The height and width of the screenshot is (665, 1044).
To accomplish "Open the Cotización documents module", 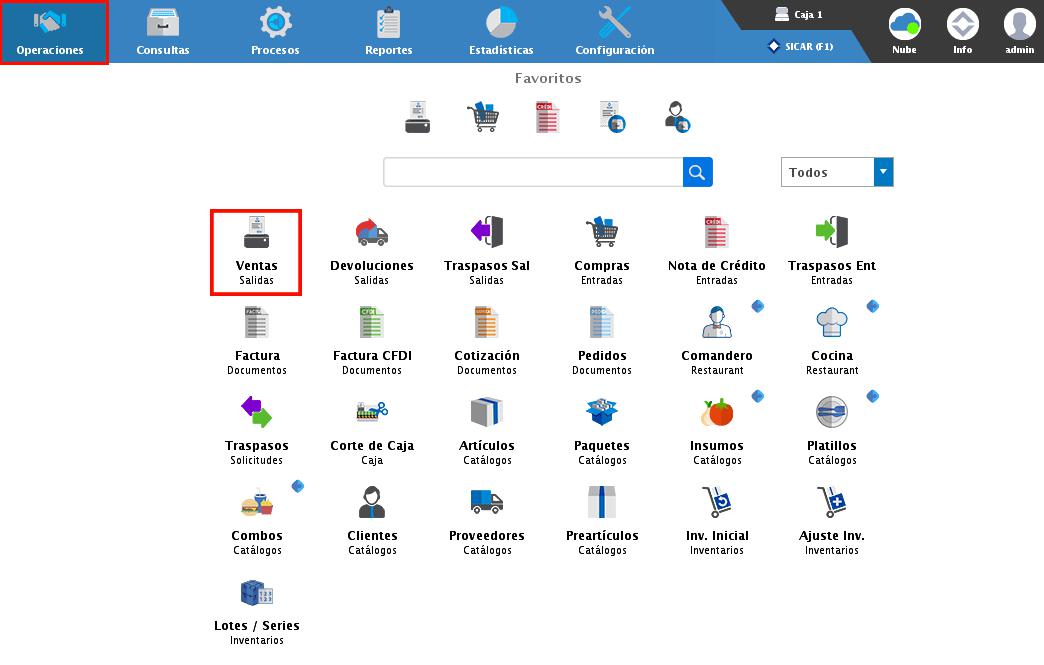I will (x=486, y=340).
